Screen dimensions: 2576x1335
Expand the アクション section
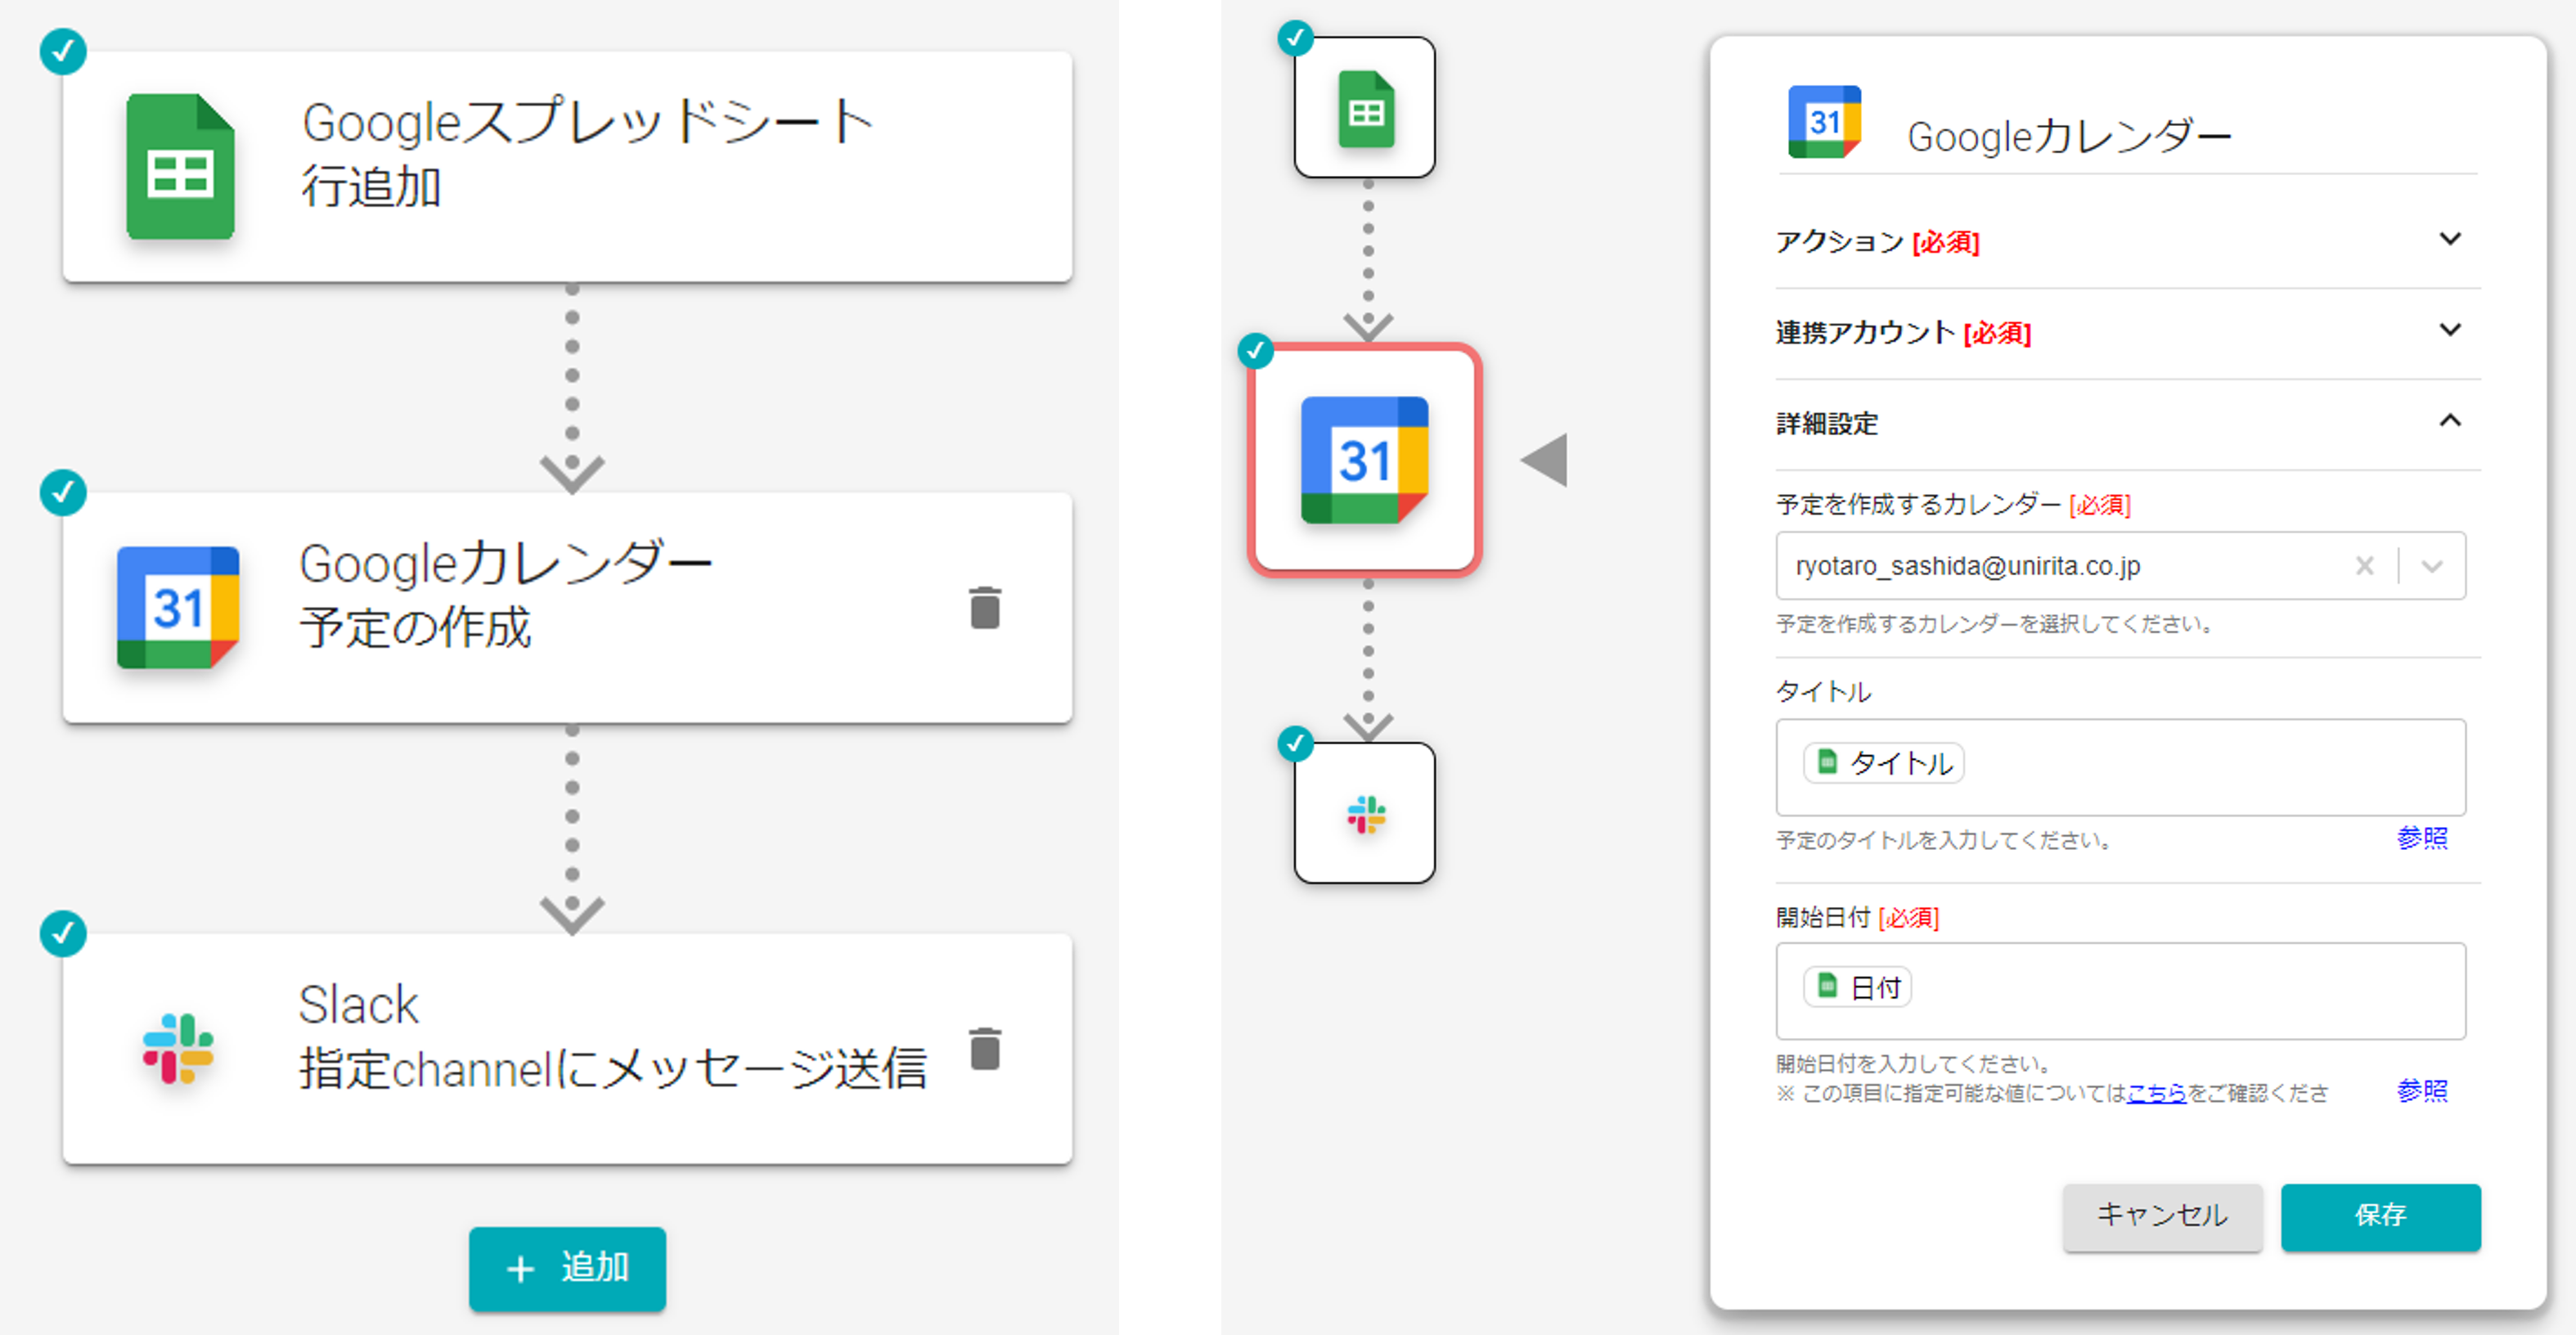tap(2449, 239)
